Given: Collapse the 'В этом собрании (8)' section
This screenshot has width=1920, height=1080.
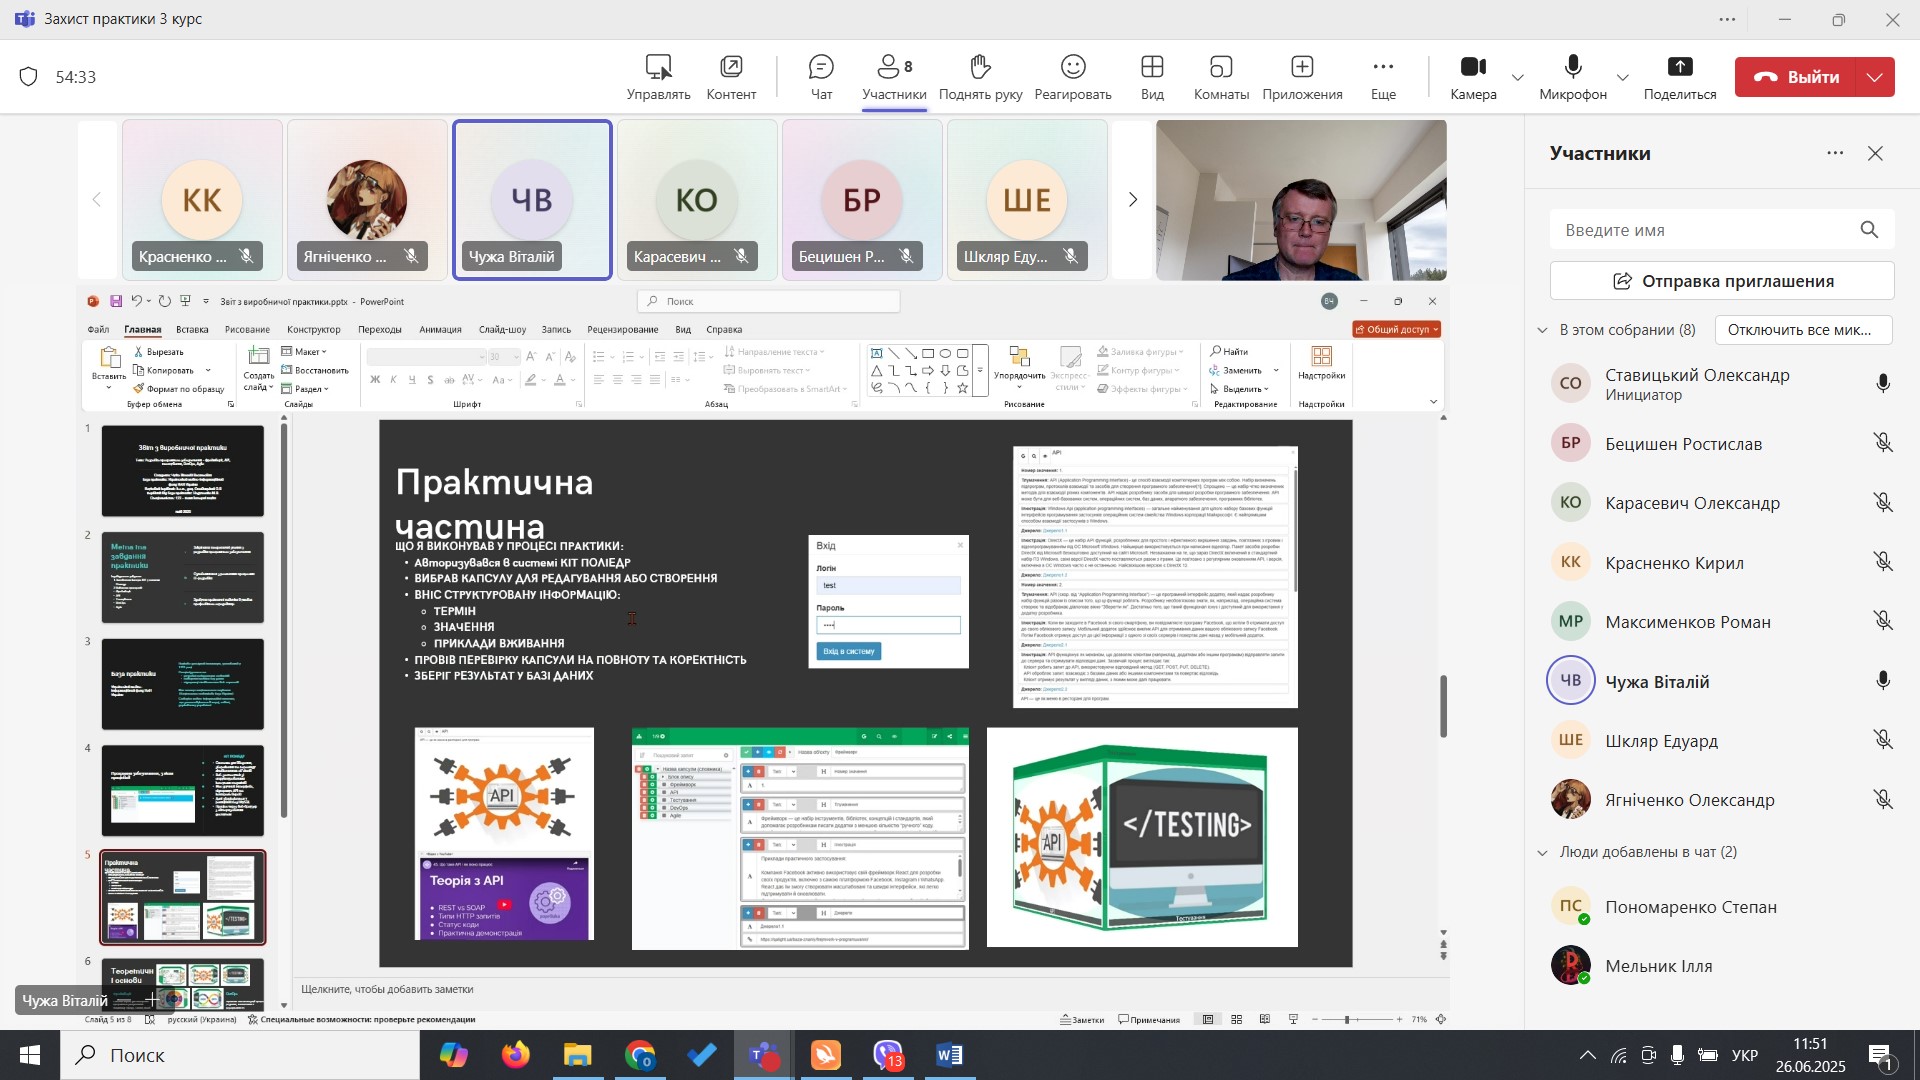Looking at the screenshot, I should [1543, 330].
